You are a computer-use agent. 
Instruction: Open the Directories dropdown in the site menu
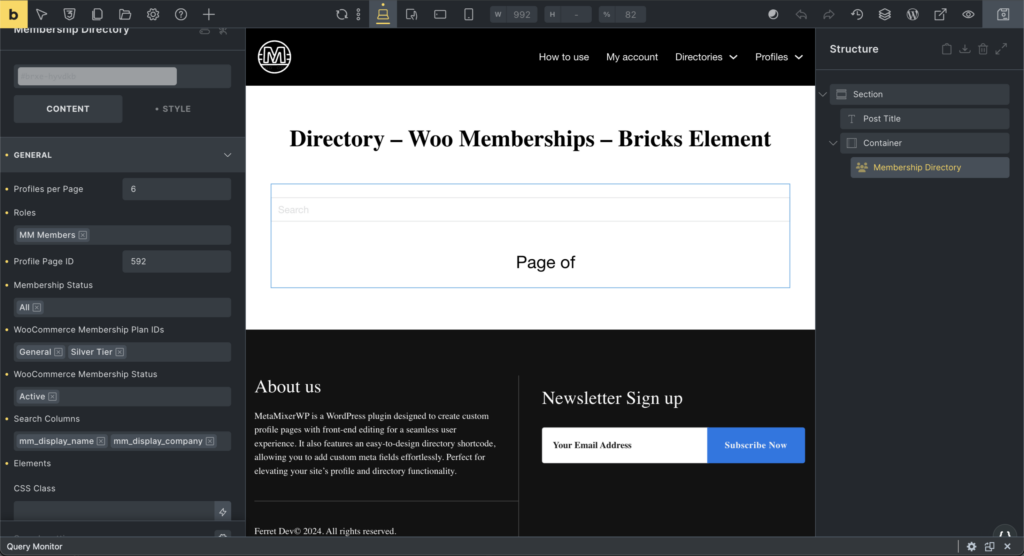click(x=706, y=57)
